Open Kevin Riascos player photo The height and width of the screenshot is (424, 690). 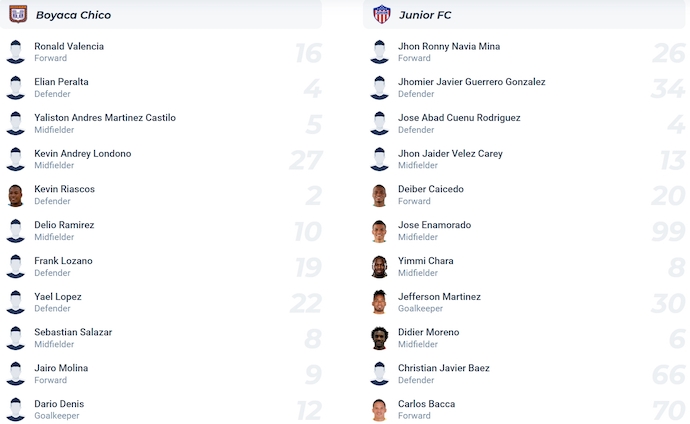[15, 195]
